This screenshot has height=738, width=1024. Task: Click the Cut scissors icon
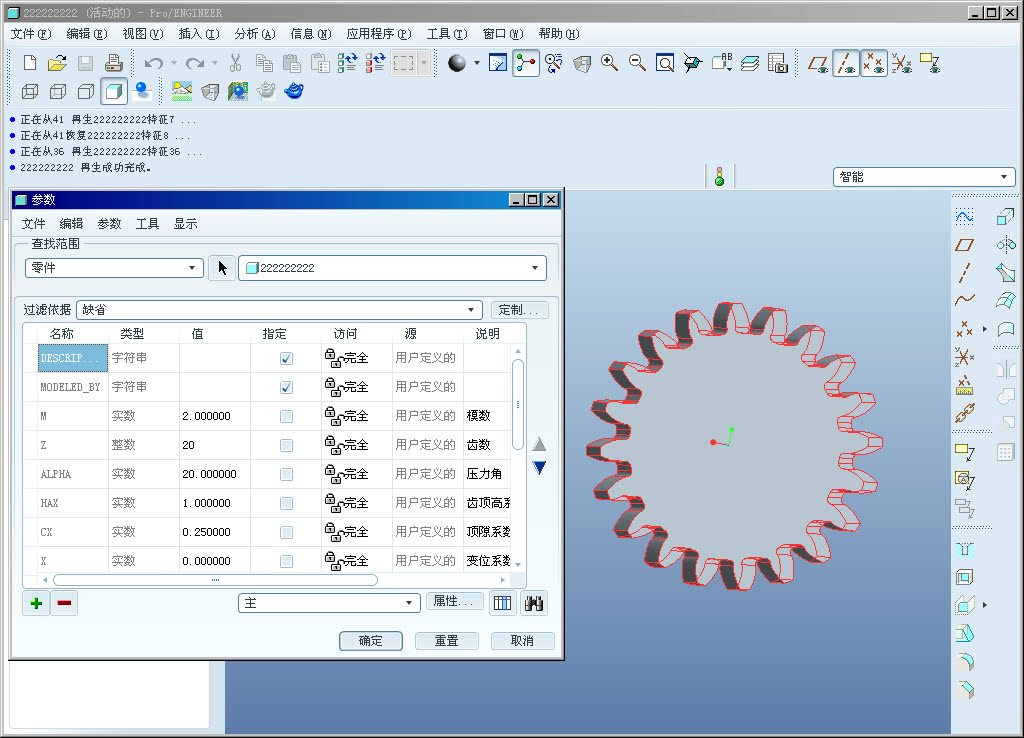[x=236, y=63]
